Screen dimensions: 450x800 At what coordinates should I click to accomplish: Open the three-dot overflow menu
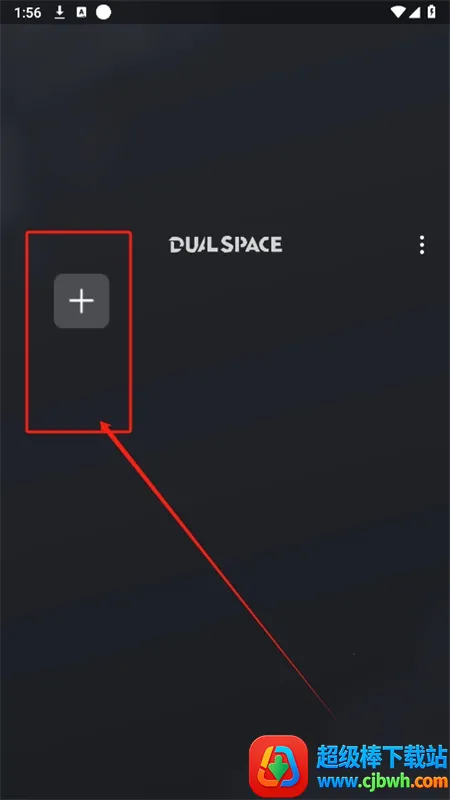click(x=421, y=245)
